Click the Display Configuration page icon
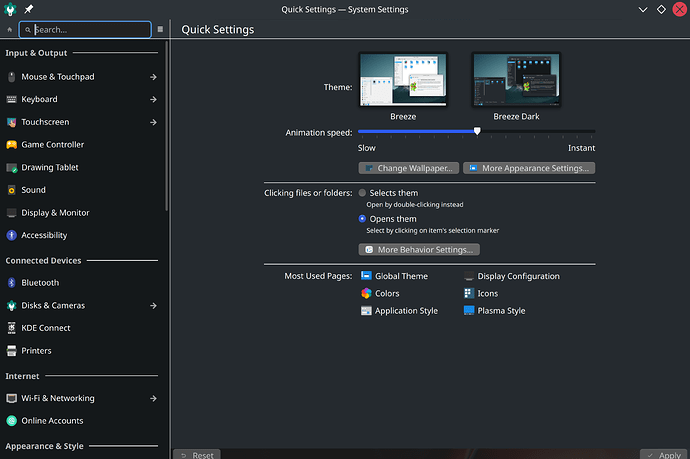 pyautogui.click(x=469, y=276)
